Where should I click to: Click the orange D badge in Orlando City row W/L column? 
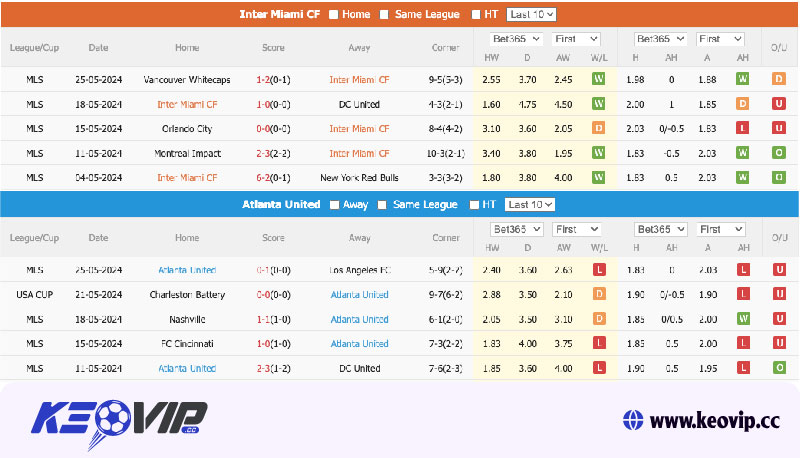(599, 128)
